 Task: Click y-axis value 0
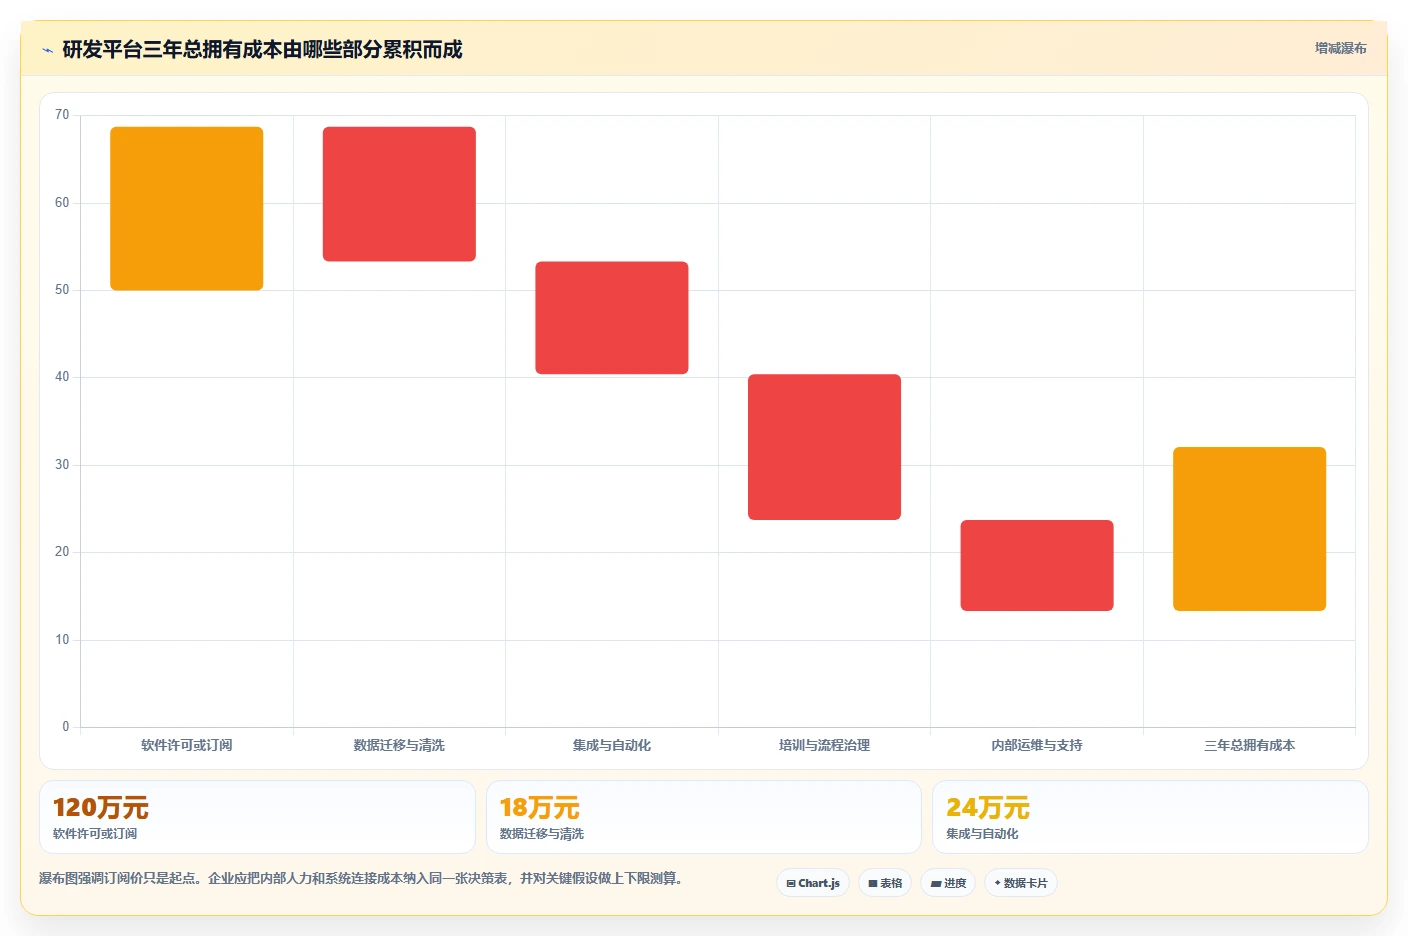[x=66, y=727]
